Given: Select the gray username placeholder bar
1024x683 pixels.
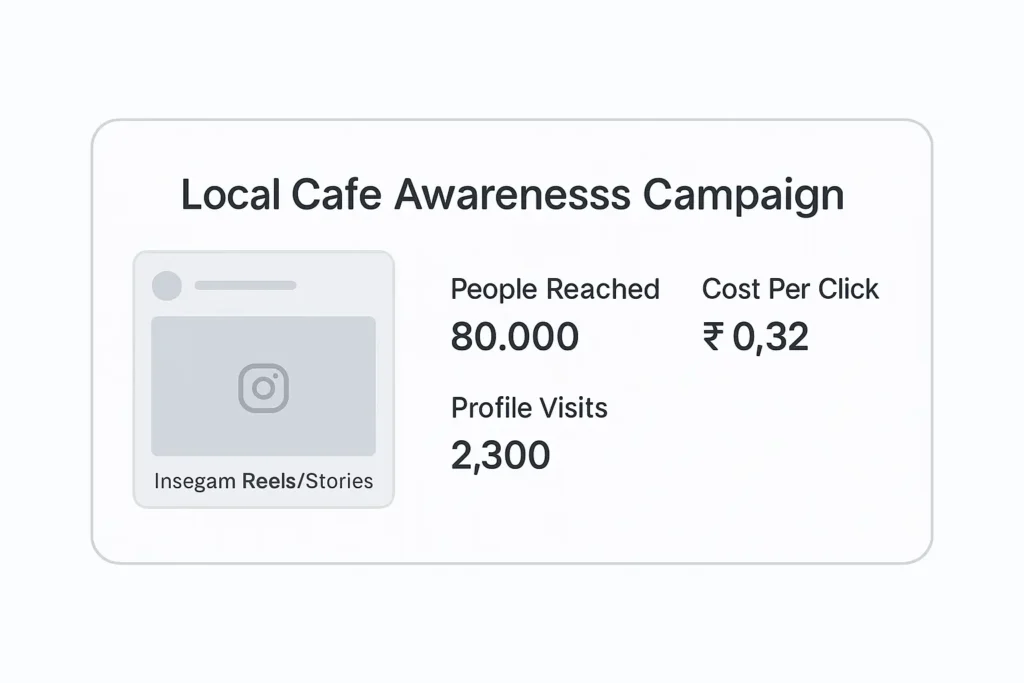Looking at the screenshot, I should tap(245, 286).
